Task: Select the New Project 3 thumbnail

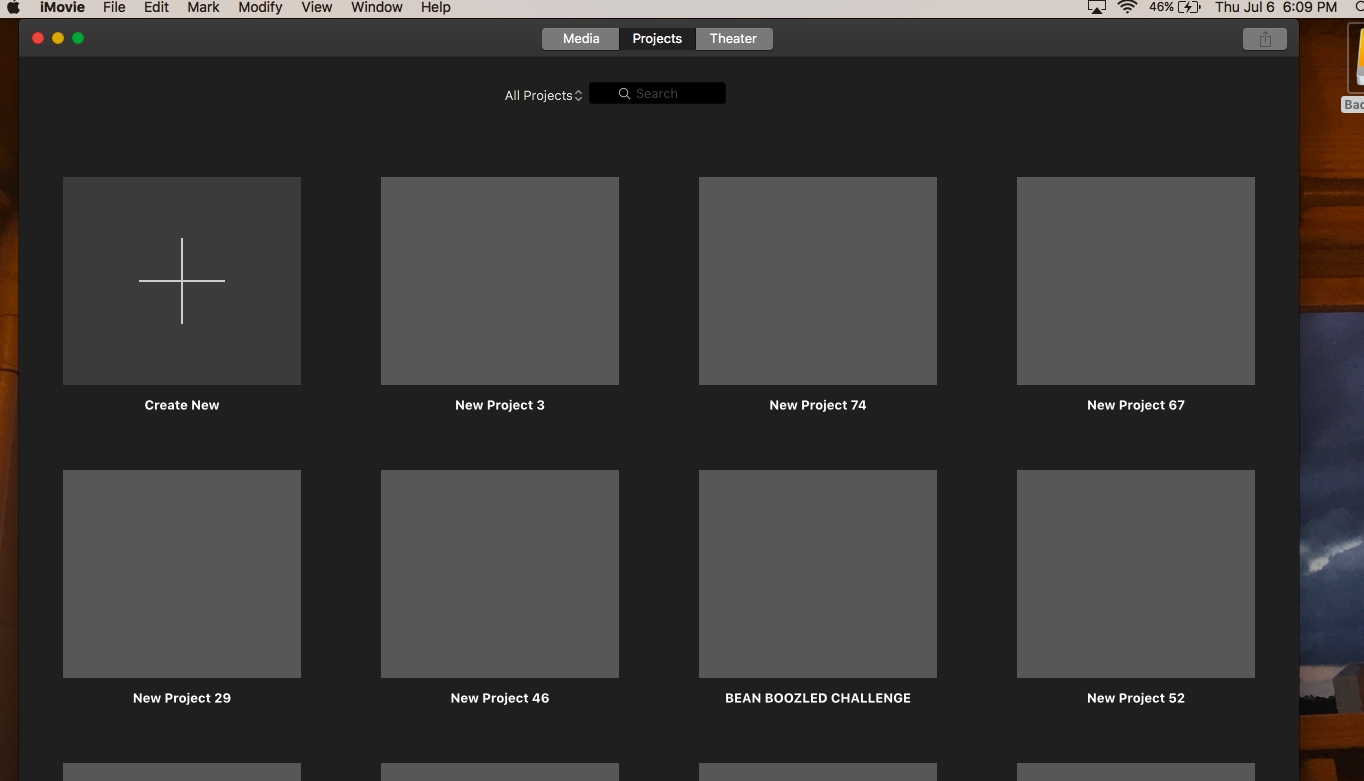Action: [500, 281]
